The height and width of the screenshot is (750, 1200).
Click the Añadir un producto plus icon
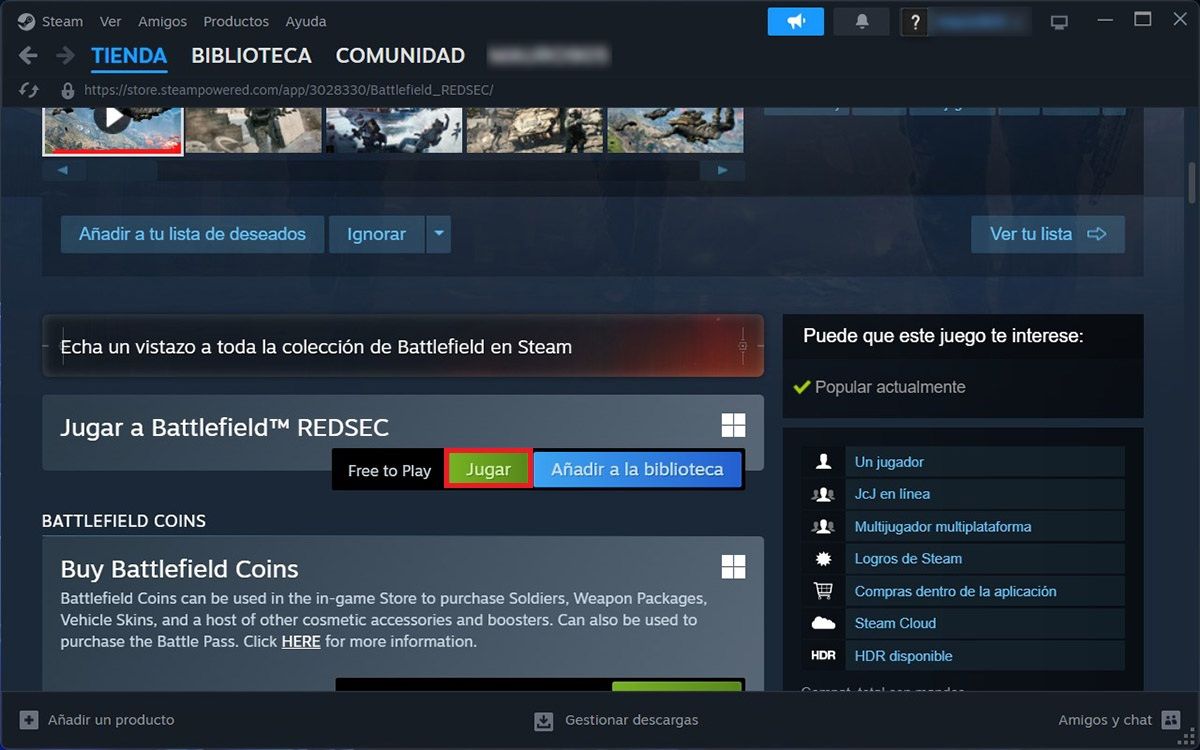[29, 720]
